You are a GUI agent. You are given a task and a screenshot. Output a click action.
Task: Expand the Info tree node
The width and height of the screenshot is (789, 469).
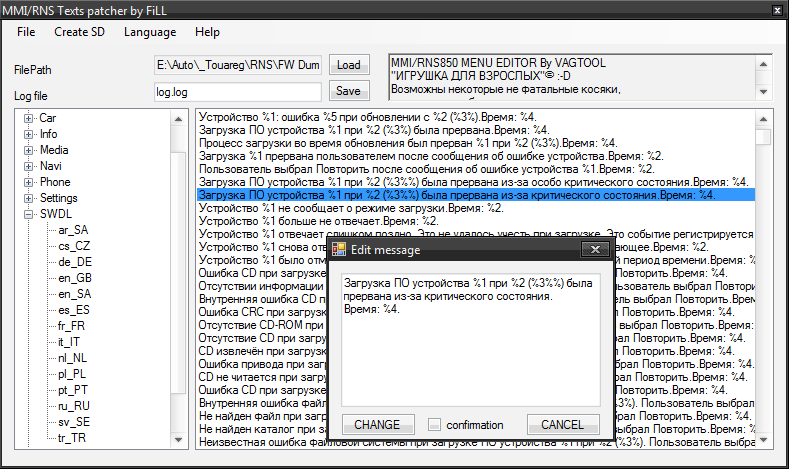[x=29, y=134]
